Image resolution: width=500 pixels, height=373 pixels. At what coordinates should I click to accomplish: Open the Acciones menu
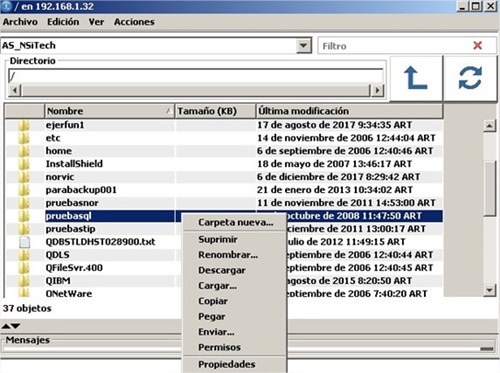pos(134,22)
